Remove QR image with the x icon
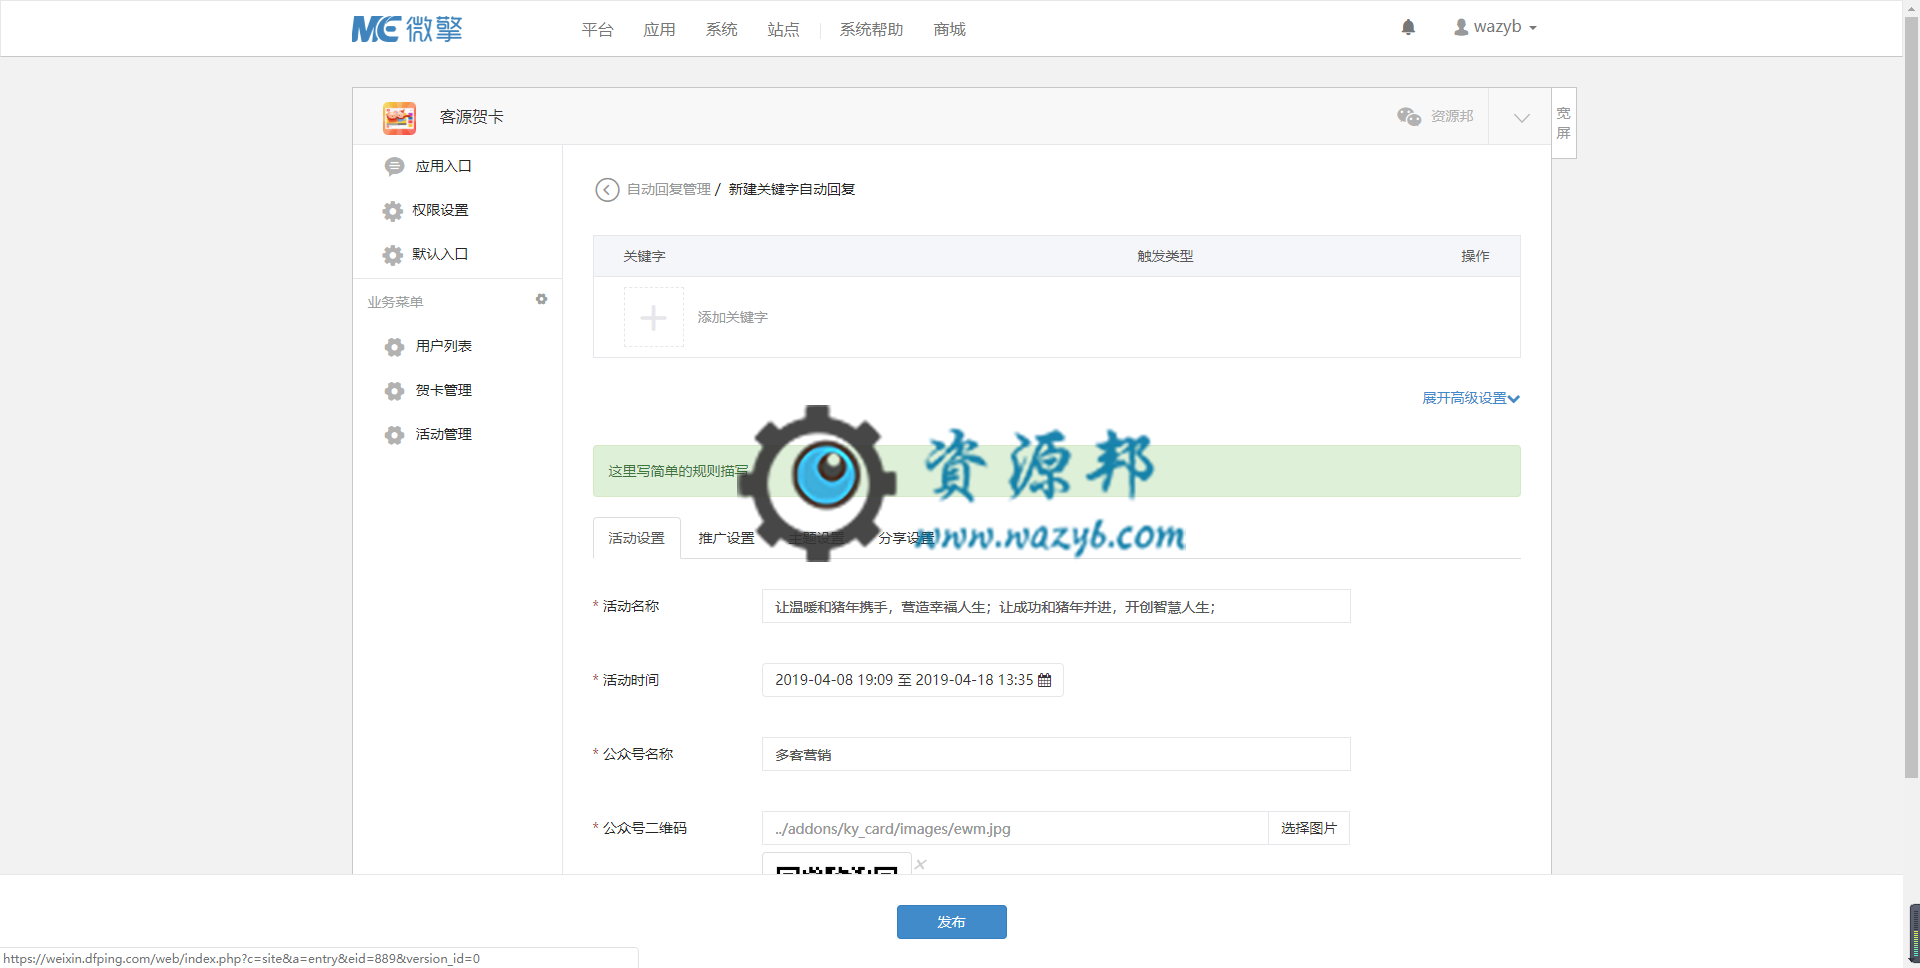 [x=921, y=864]
